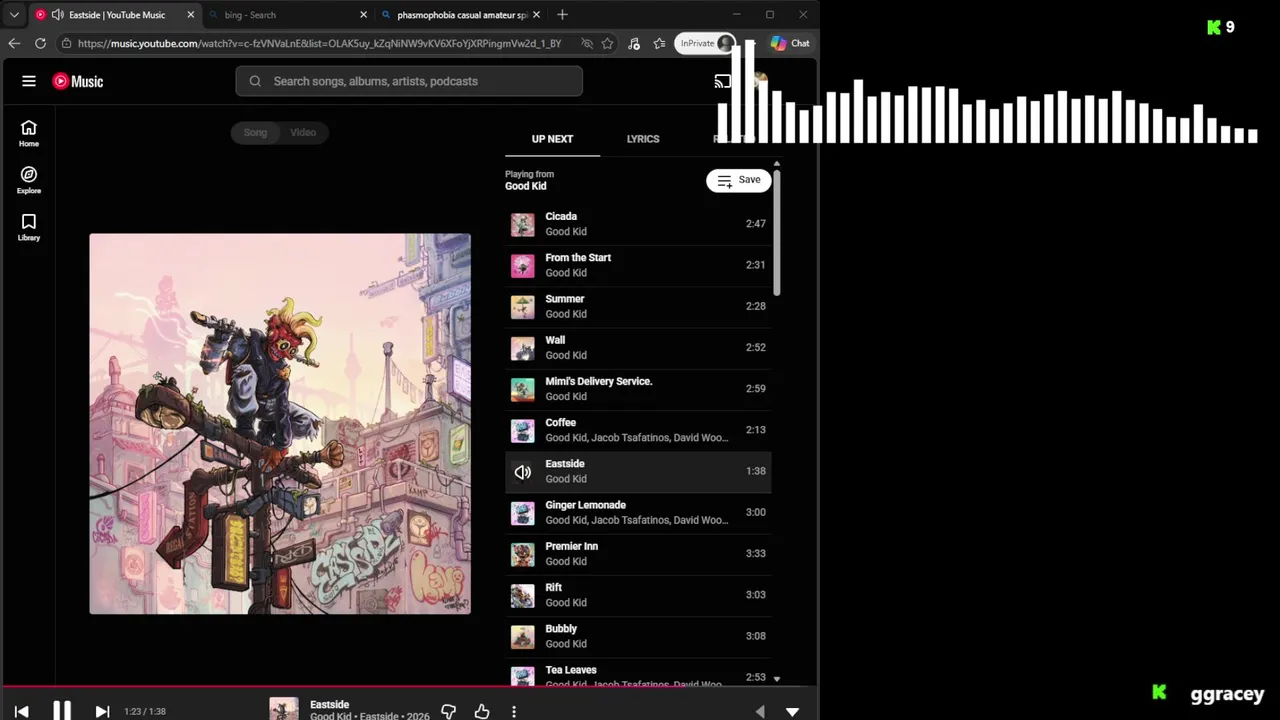Switch to Song mode
This screenshot has width=1280, height=720.
click(x=255, y=132)
